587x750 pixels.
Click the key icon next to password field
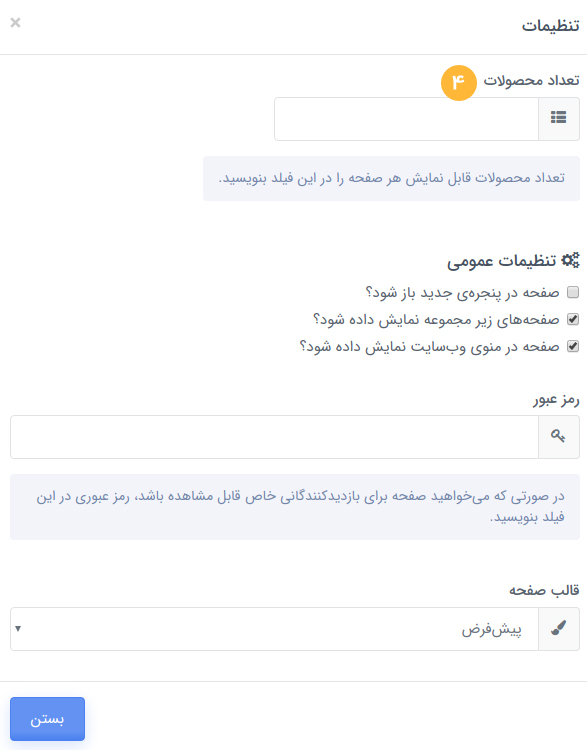tap(558, 437)
